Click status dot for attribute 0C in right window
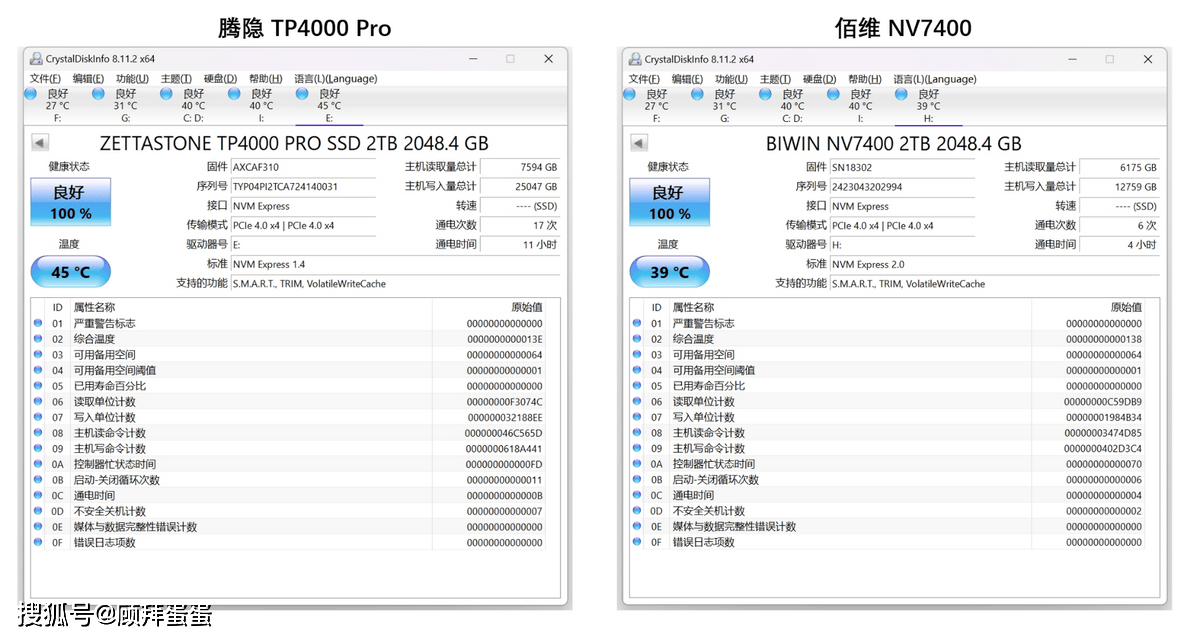The height and width of the screenshot is (641, 1200). tap(638, 495)
